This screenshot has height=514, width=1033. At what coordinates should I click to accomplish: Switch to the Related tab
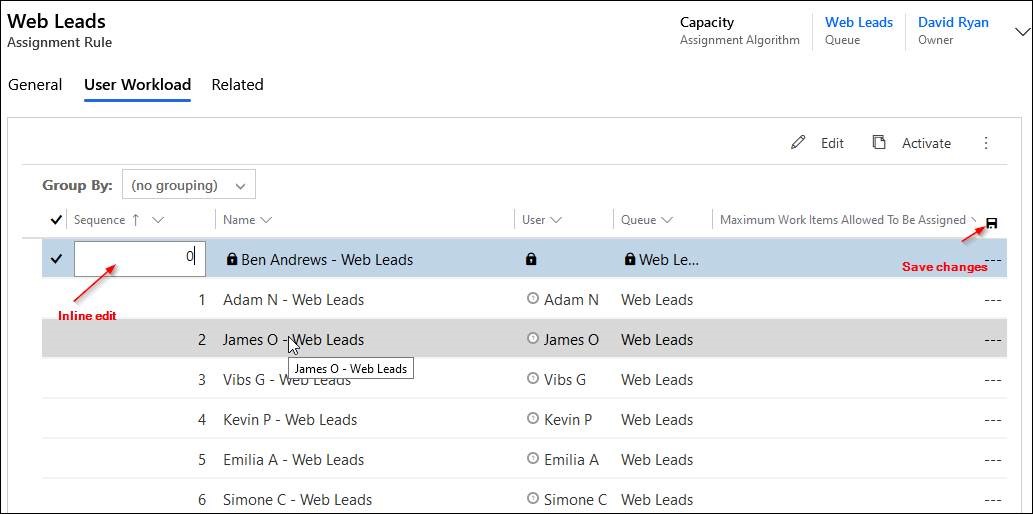point(237,85)
